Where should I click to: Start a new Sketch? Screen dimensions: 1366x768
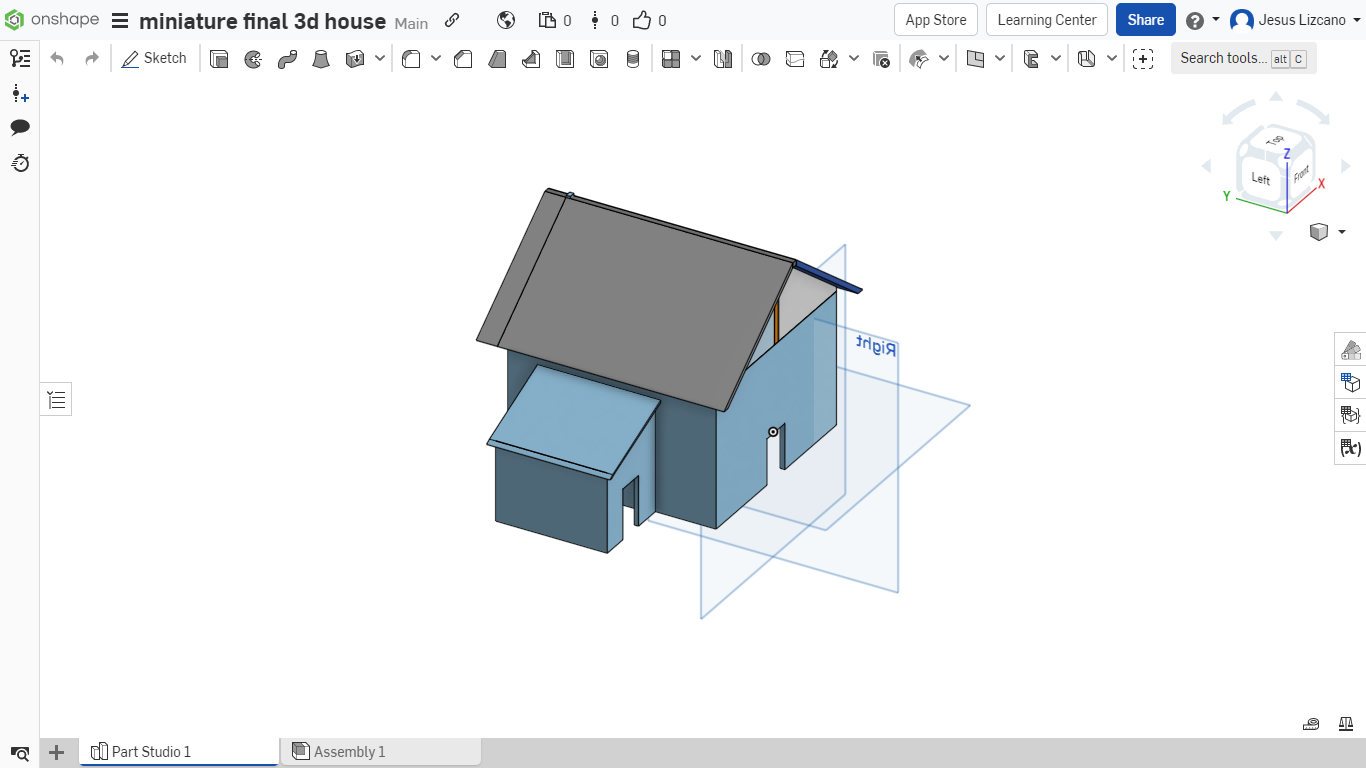pyautogui.click(x=154, y=59)
